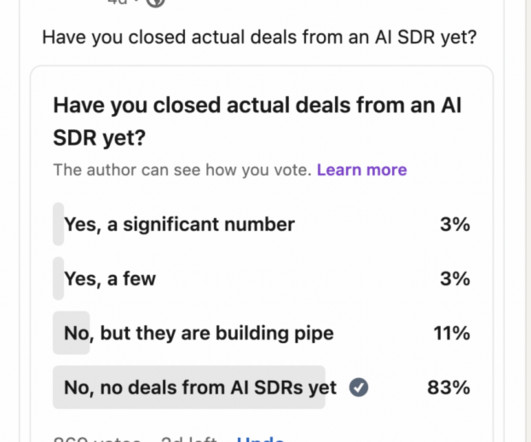Click the bold poll question heading
The height and width of the screenshot is (442, 531).
[x=257, y=121]
